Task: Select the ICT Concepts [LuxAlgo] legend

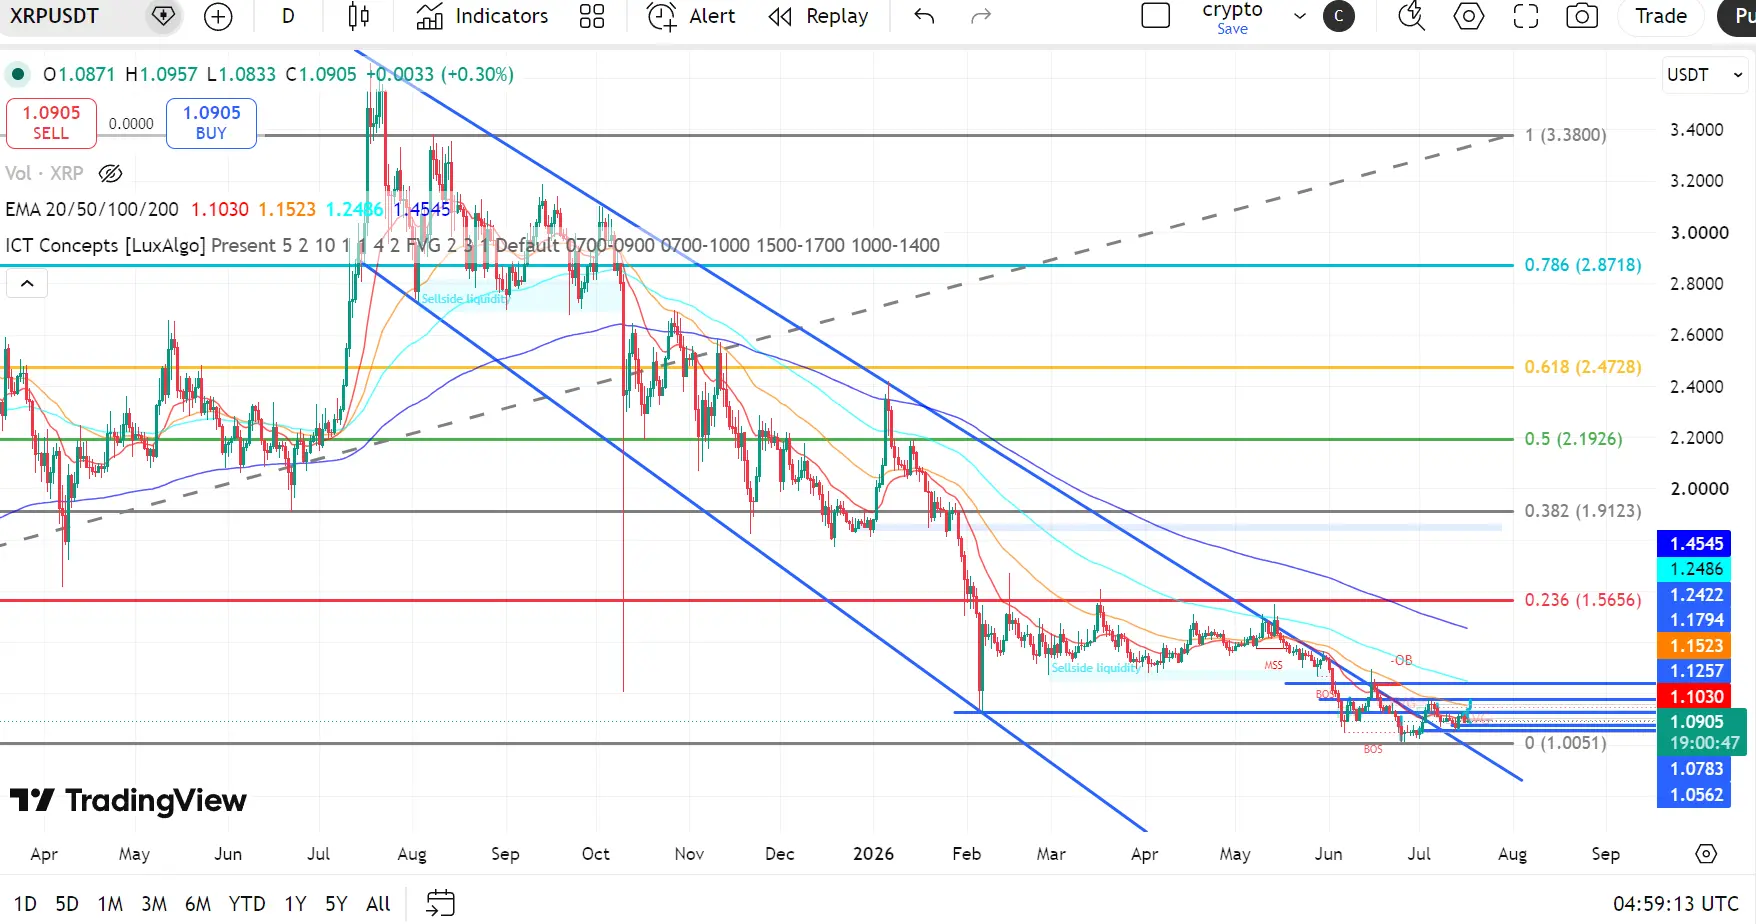Action: [x=105, y=245]
